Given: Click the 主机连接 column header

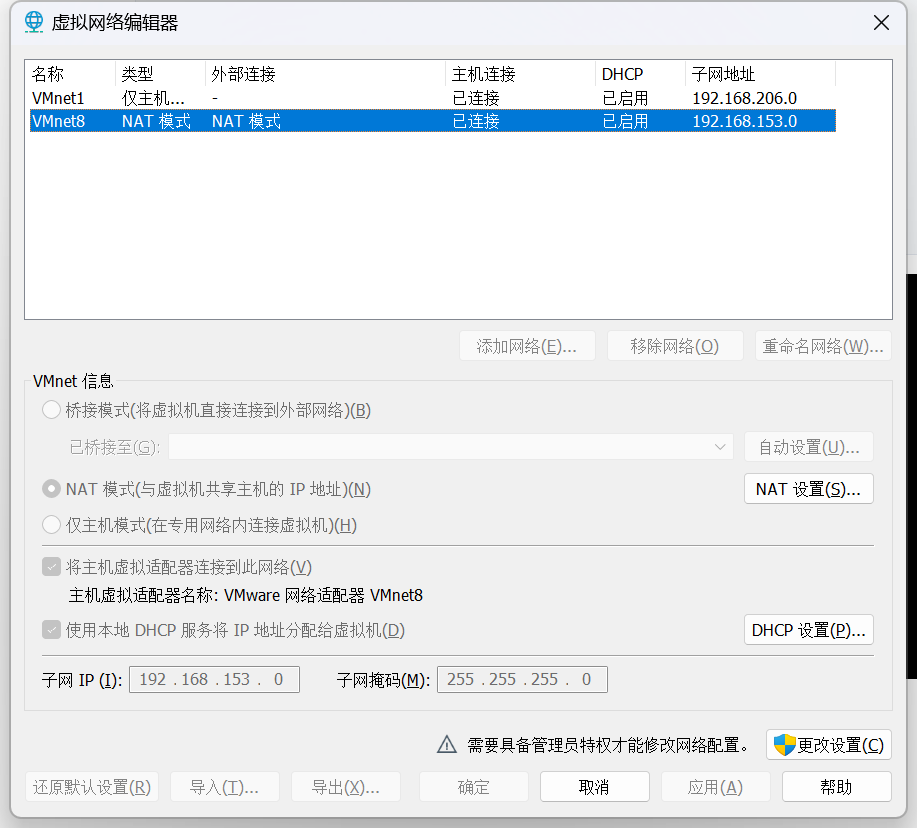Looking at the screenshot, I should pos(520,74).
